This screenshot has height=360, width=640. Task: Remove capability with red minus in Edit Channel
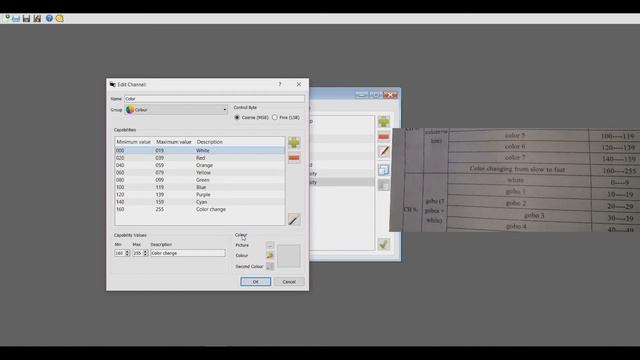click(294, 158)
